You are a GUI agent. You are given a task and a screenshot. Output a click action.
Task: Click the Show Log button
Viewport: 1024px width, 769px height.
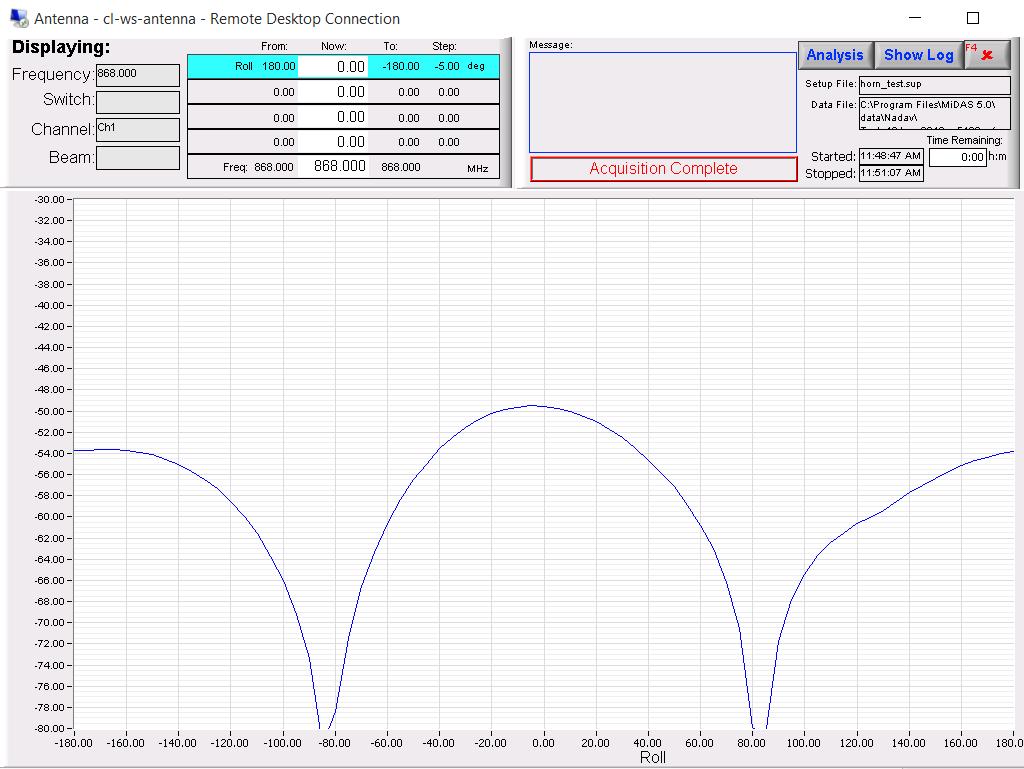click(x=918, y=55)
